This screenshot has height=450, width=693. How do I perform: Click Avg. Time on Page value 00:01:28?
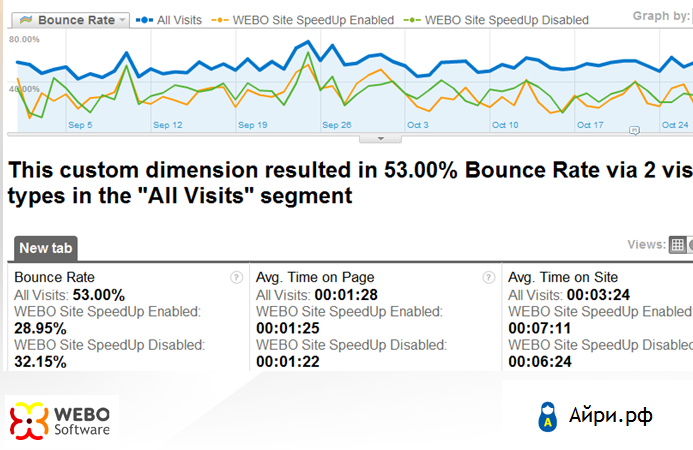point(346,295)
